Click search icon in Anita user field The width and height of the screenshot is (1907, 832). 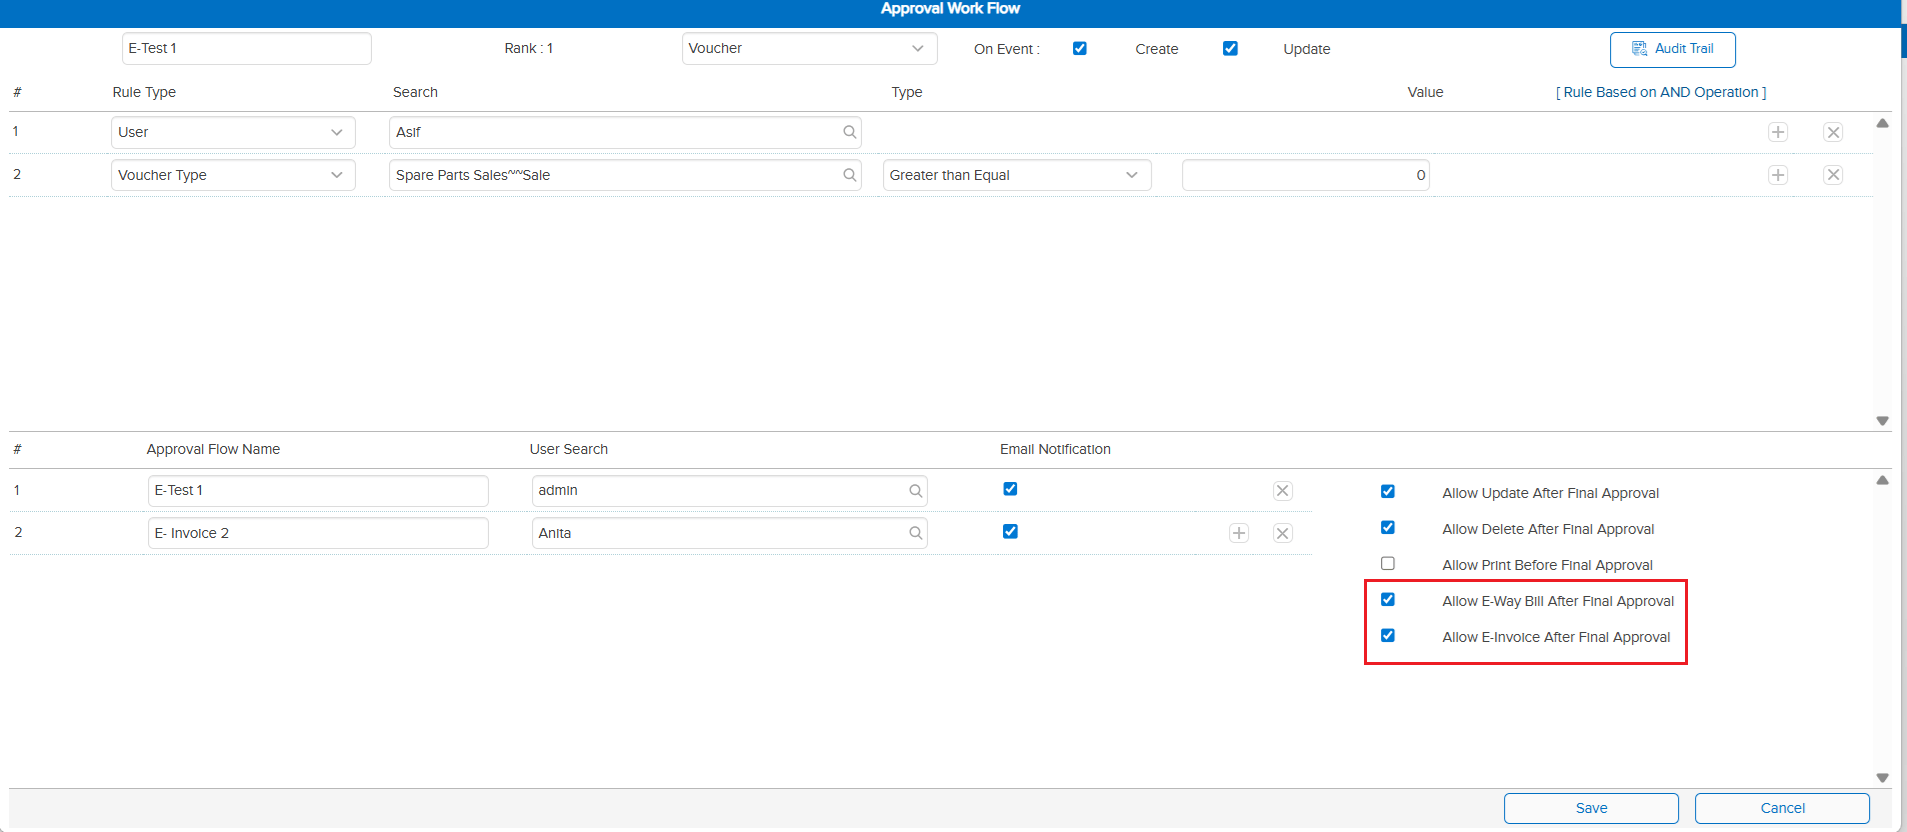[915, 533]
